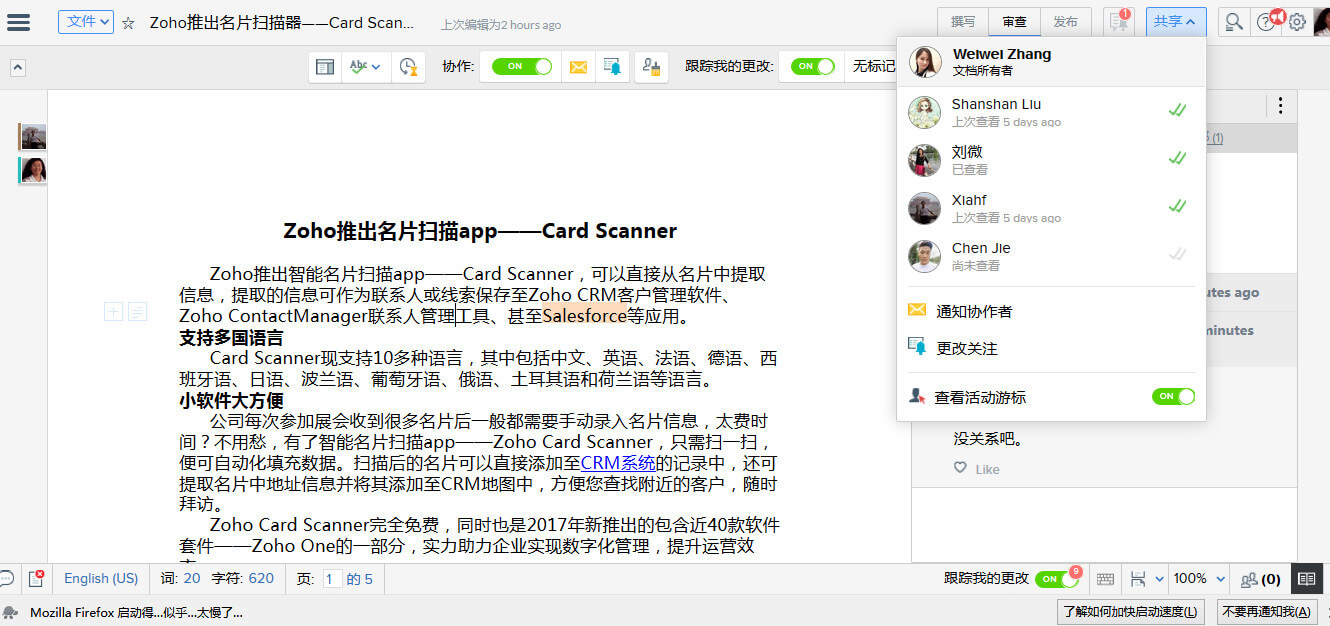Screen dimensions: 1330x626
Task: Open the user profile avatar at top right
Action: tap(1321, 21)
